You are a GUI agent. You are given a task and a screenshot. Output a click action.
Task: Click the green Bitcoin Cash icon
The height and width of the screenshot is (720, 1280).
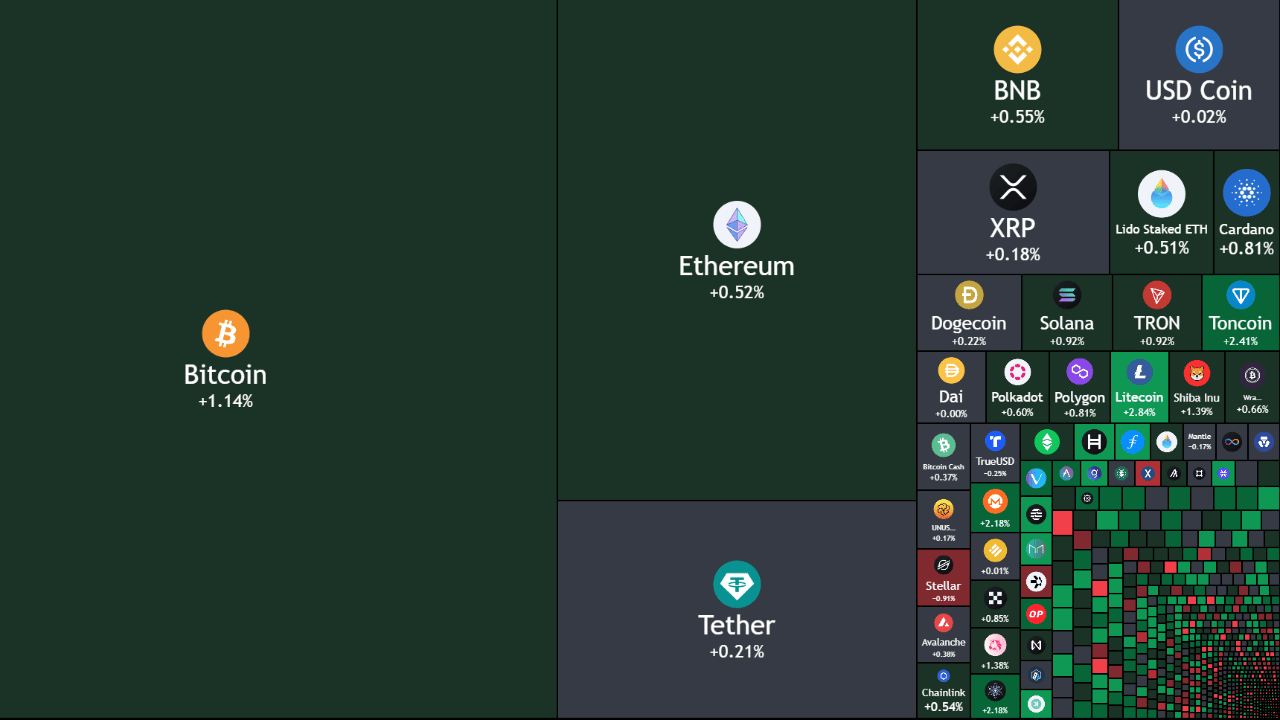pos(943,445)
